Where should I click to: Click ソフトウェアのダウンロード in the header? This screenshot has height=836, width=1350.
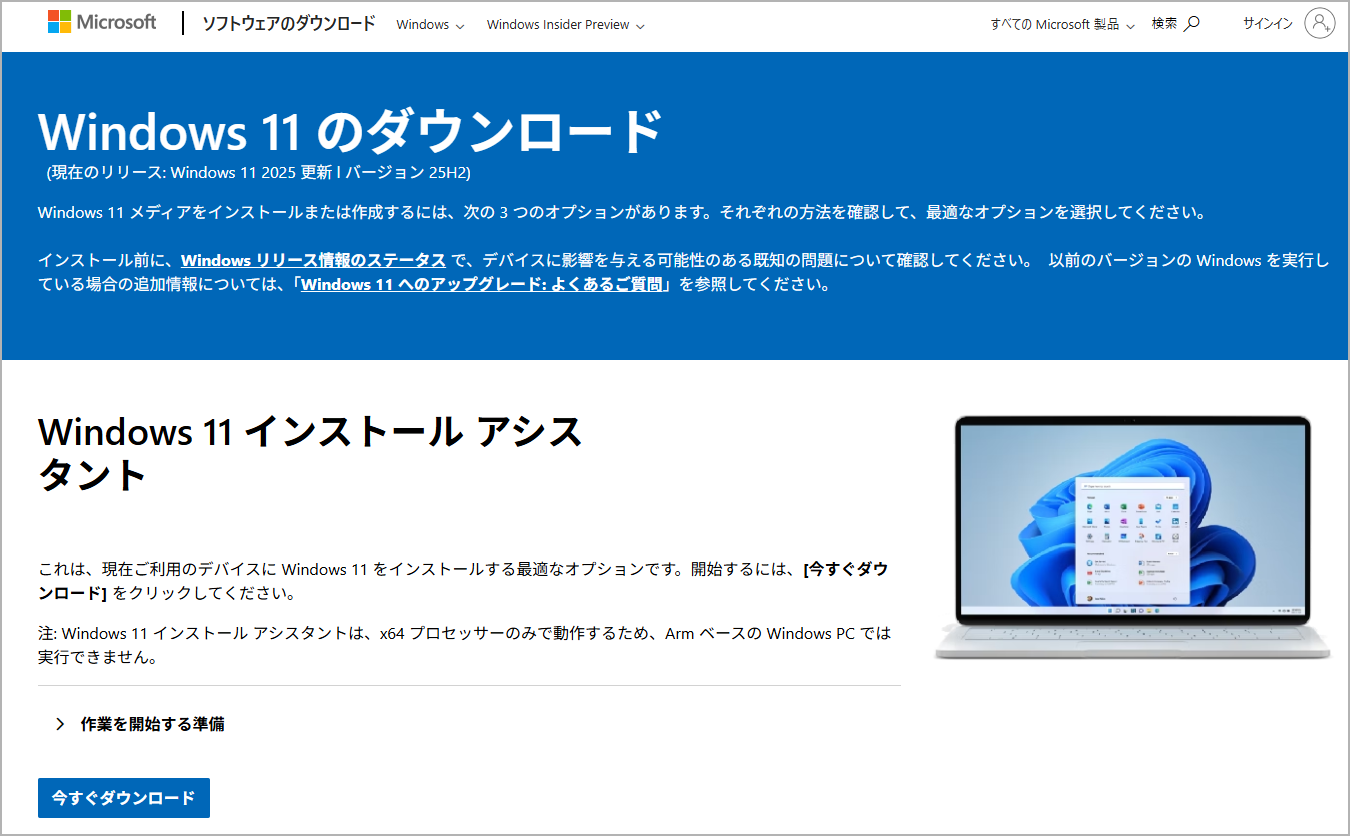pyautogui.click(x=289, y=22)
